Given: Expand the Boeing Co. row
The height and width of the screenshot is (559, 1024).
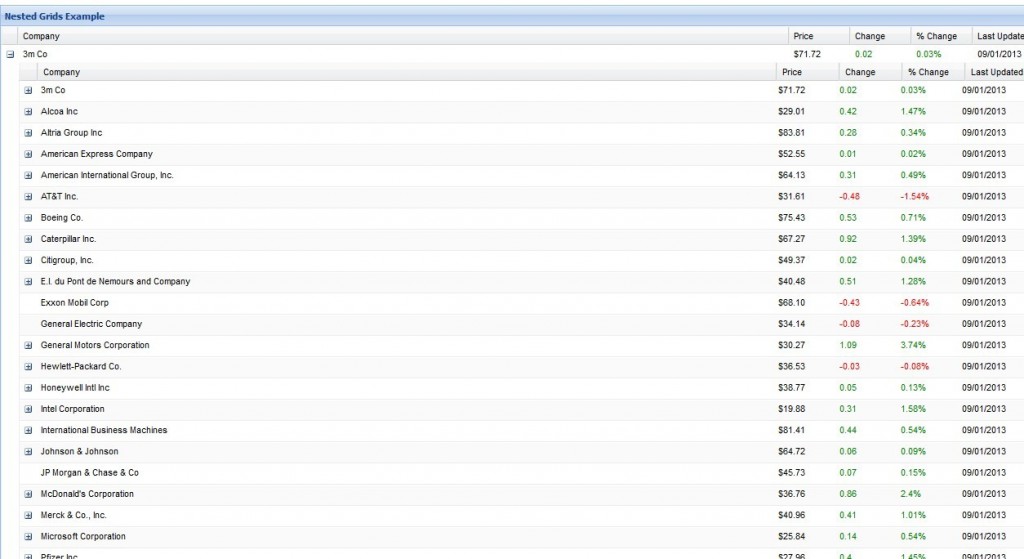Looking at the screenshot, I should pyautogui.click(x=28, y=218).
